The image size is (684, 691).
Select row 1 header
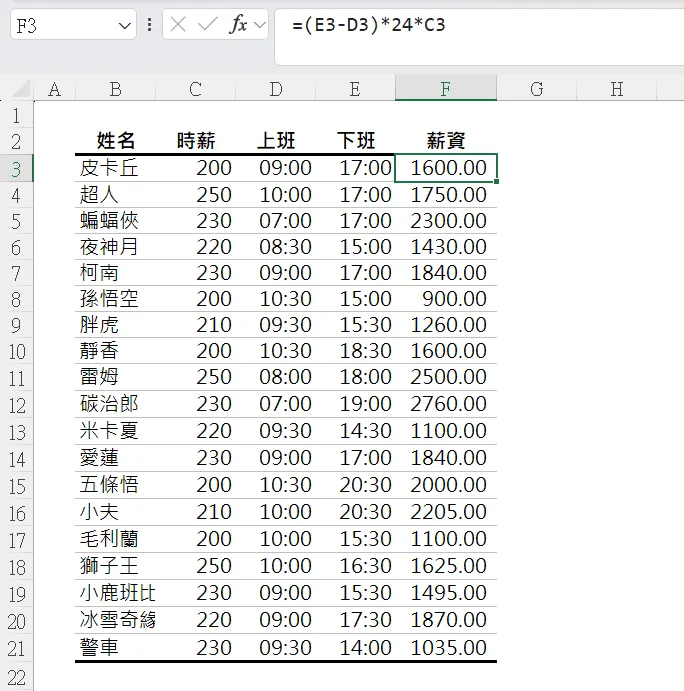(x=17, y=115)
